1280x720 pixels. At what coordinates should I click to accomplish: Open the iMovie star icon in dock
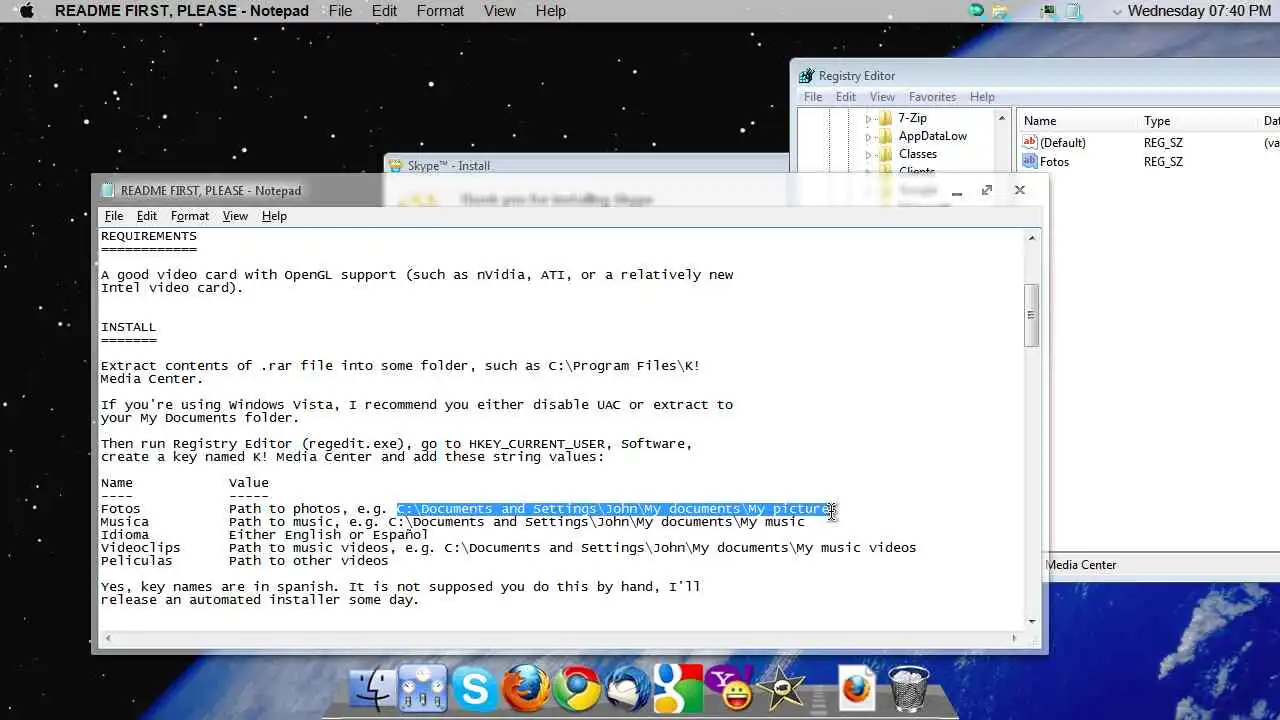coord(780,690)
